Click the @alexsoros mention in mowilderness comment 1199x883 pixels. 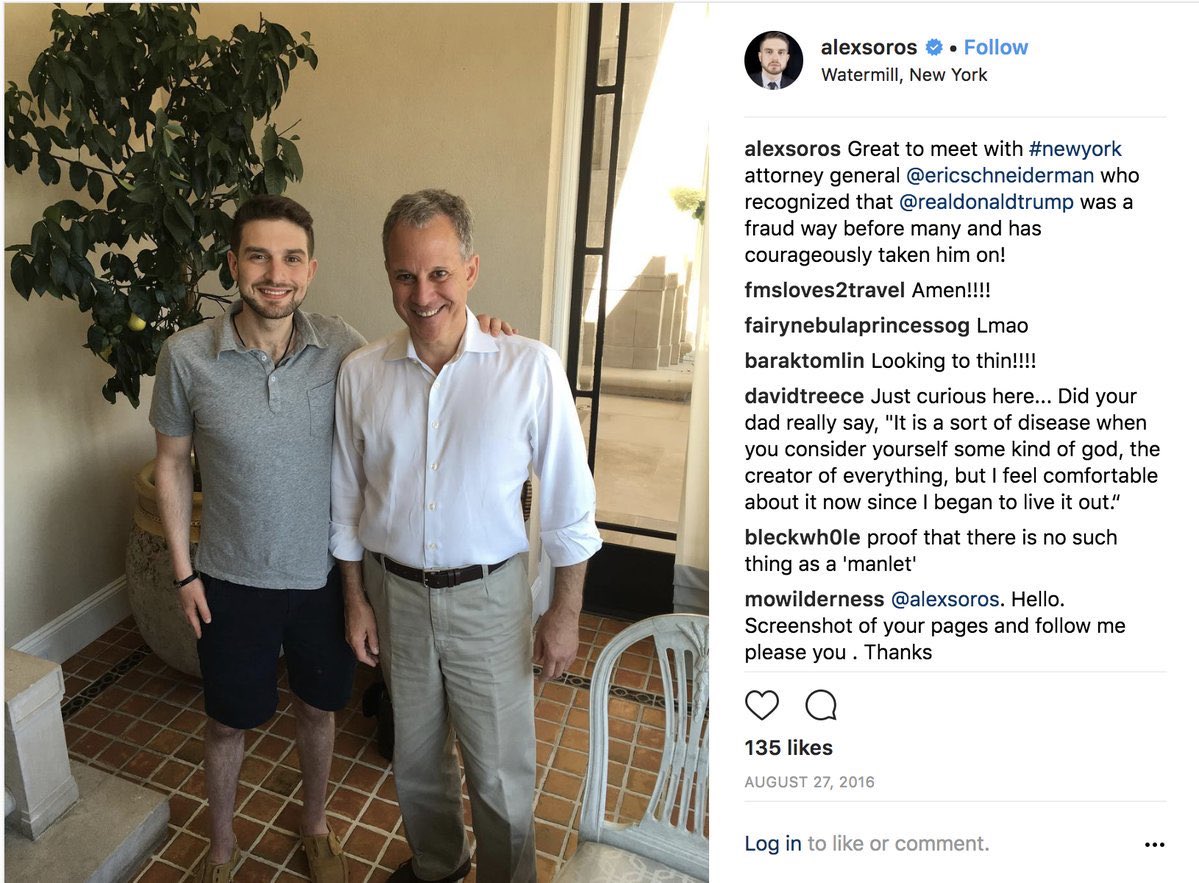(945, 599)
